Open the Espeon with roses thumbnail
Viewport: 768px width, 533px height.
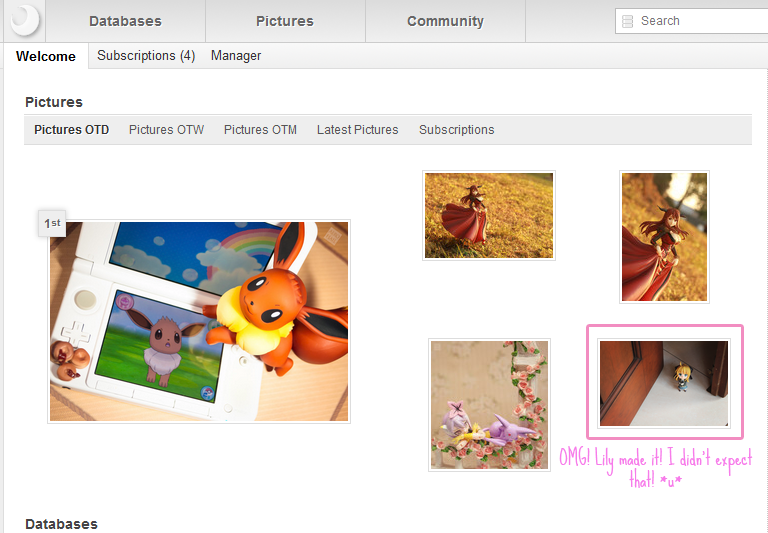[x=489, y=405]
